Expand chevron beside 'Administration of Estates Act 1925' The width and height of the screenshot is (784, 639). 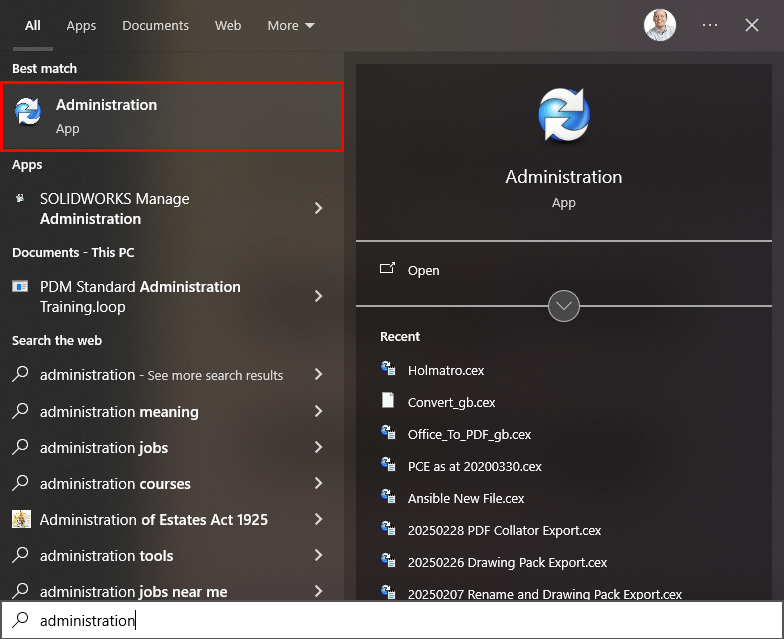[x=318, y=520]
